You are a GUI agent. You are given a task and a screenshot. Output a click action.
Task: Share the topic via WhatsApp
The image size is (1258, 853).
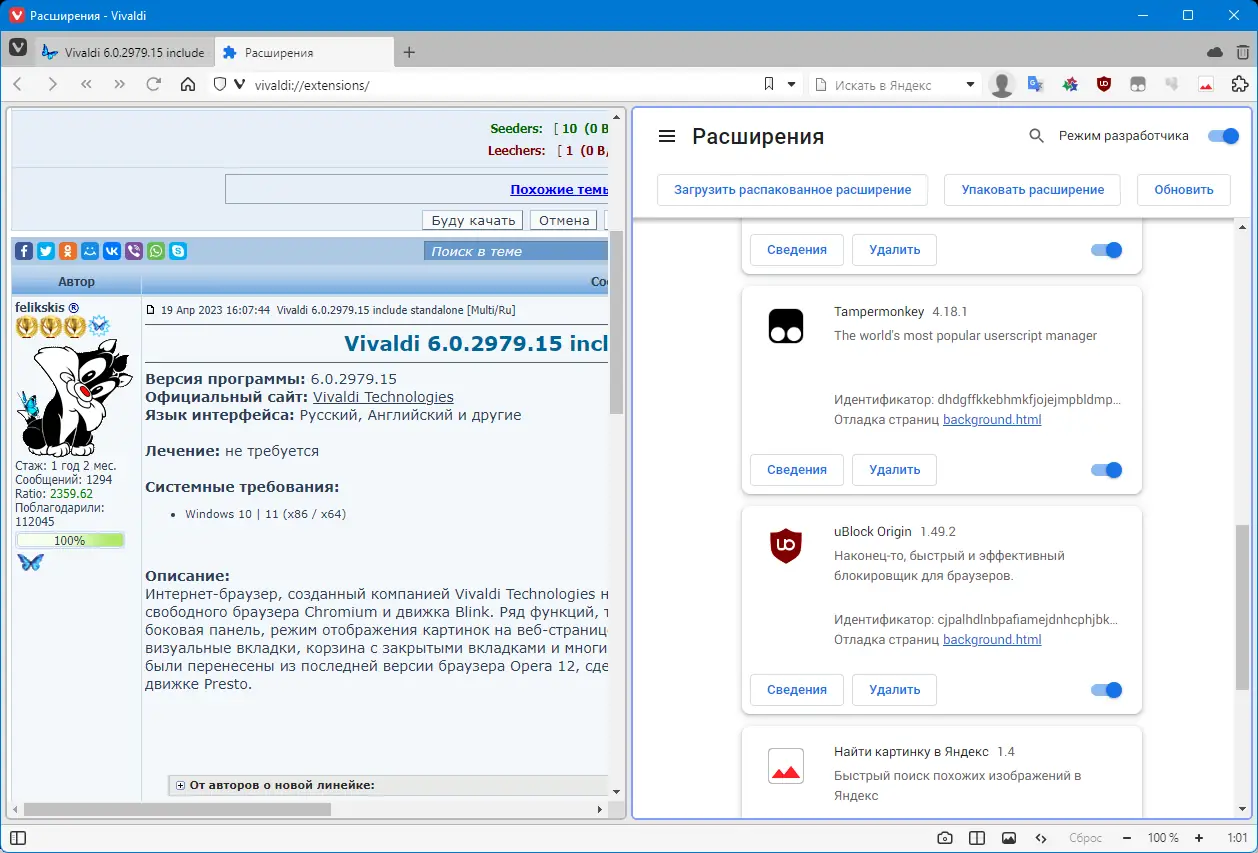156,251
